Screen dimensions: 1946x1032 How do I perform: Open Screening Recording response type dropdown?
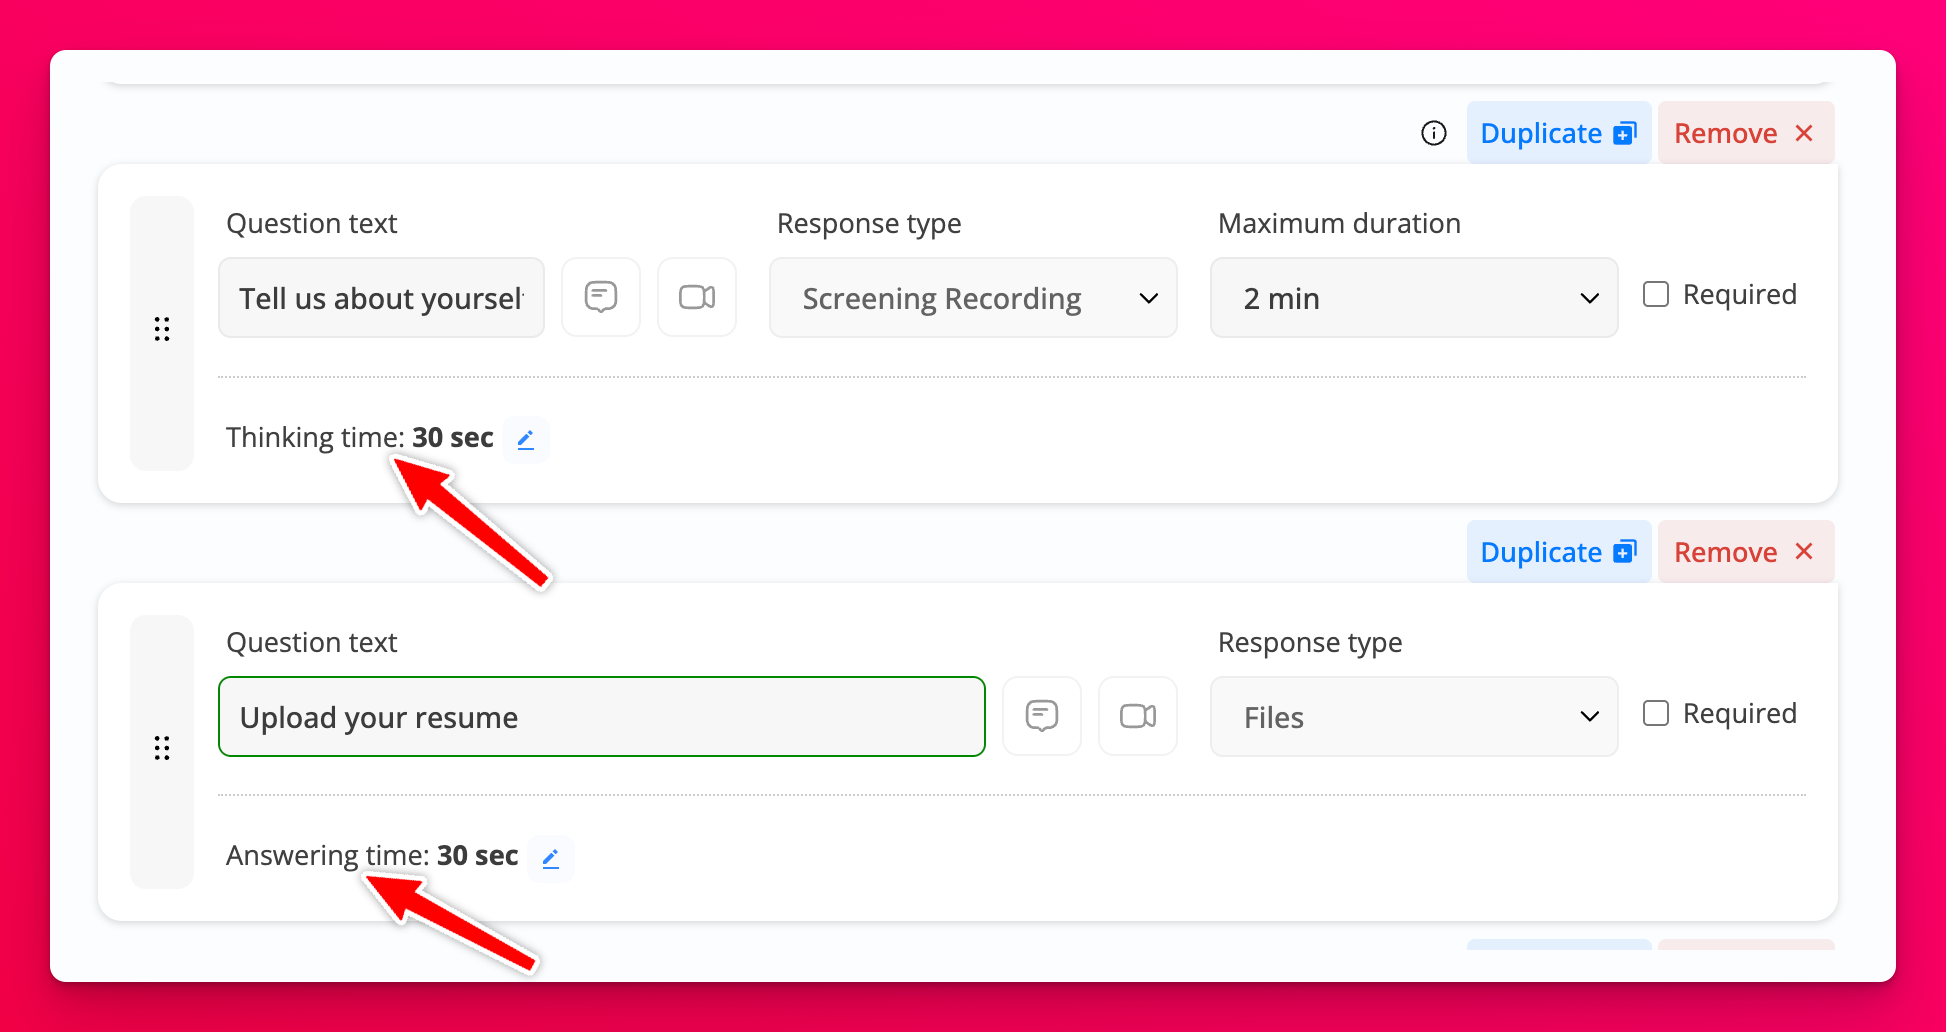point(973,298)
